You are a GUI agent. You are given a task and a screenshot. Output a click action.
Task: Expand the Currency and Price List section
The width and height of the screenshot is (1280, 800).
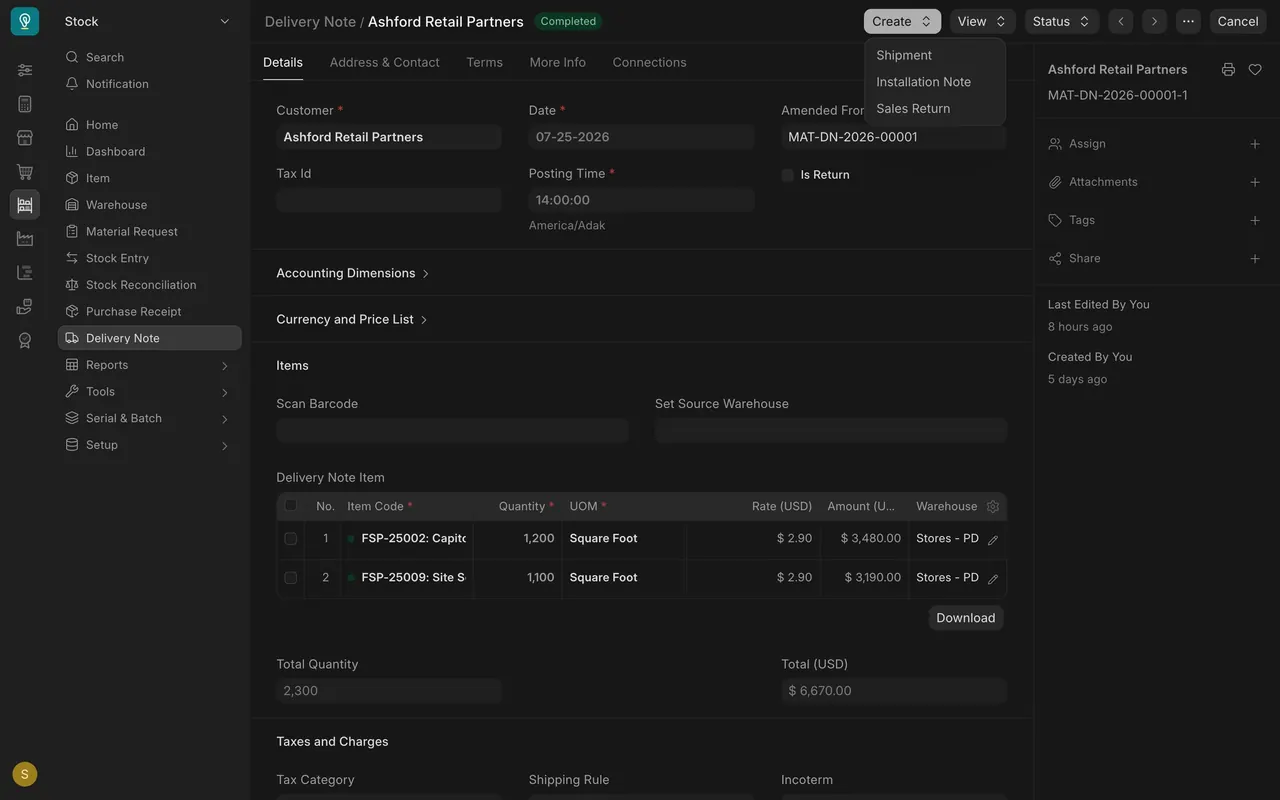[x=351, y=319]
